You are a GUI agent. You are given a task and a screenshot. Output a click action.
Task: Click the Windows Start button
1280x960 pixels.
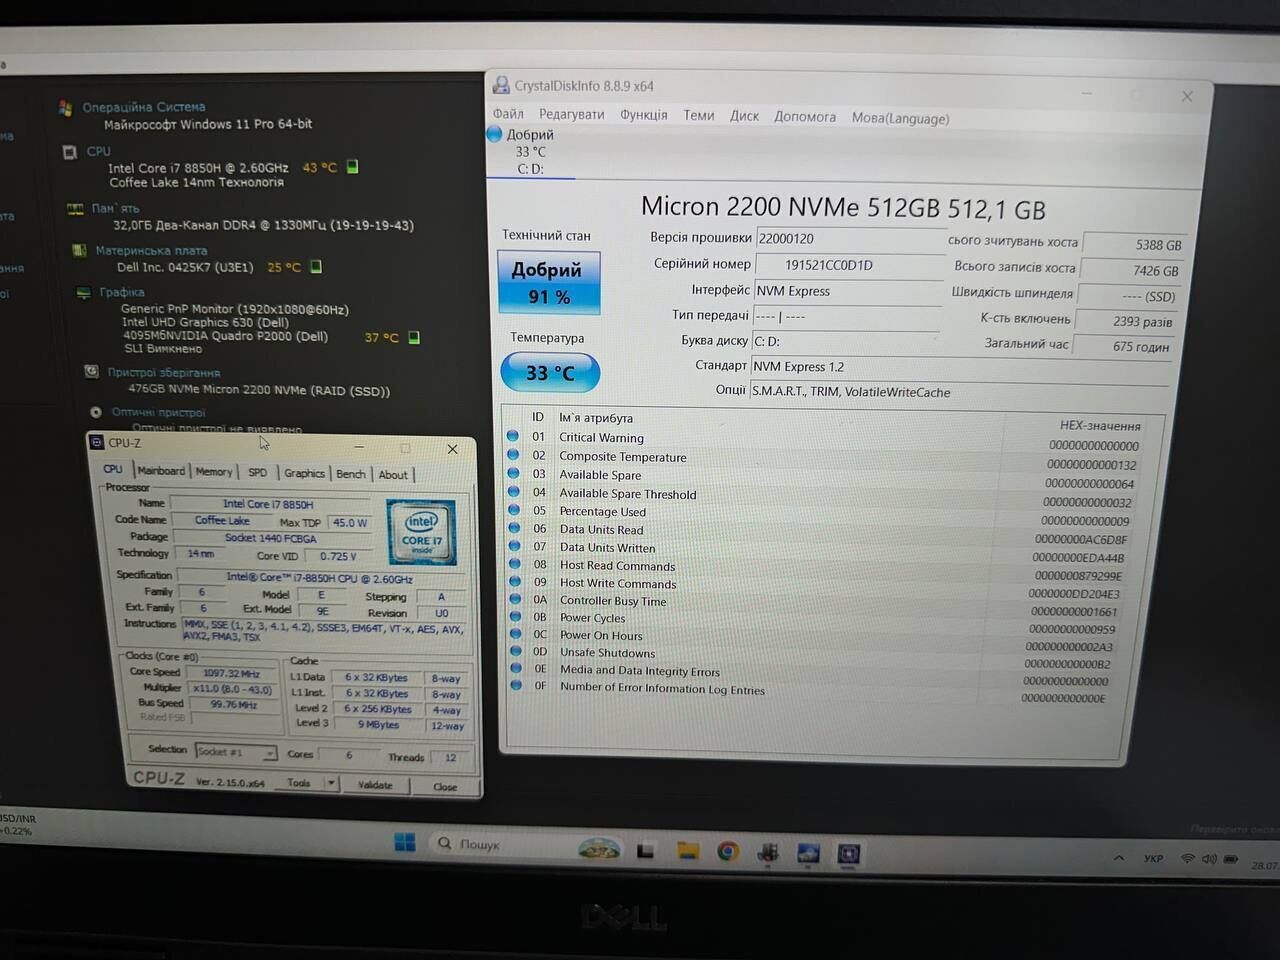tap(405, 842)
